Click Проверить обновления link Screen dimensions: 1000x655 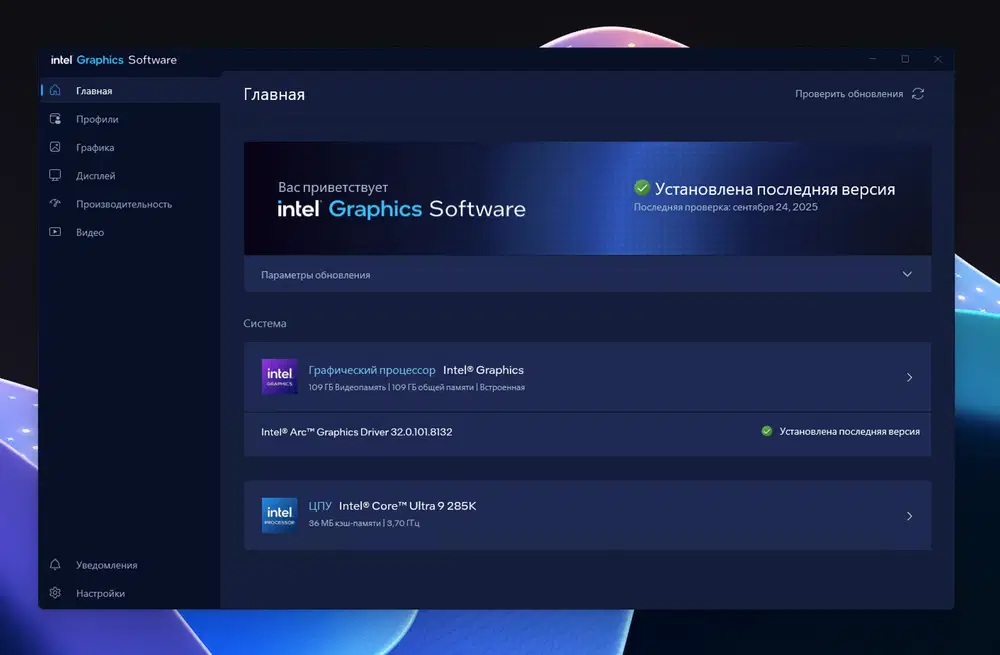pos(849,94)
